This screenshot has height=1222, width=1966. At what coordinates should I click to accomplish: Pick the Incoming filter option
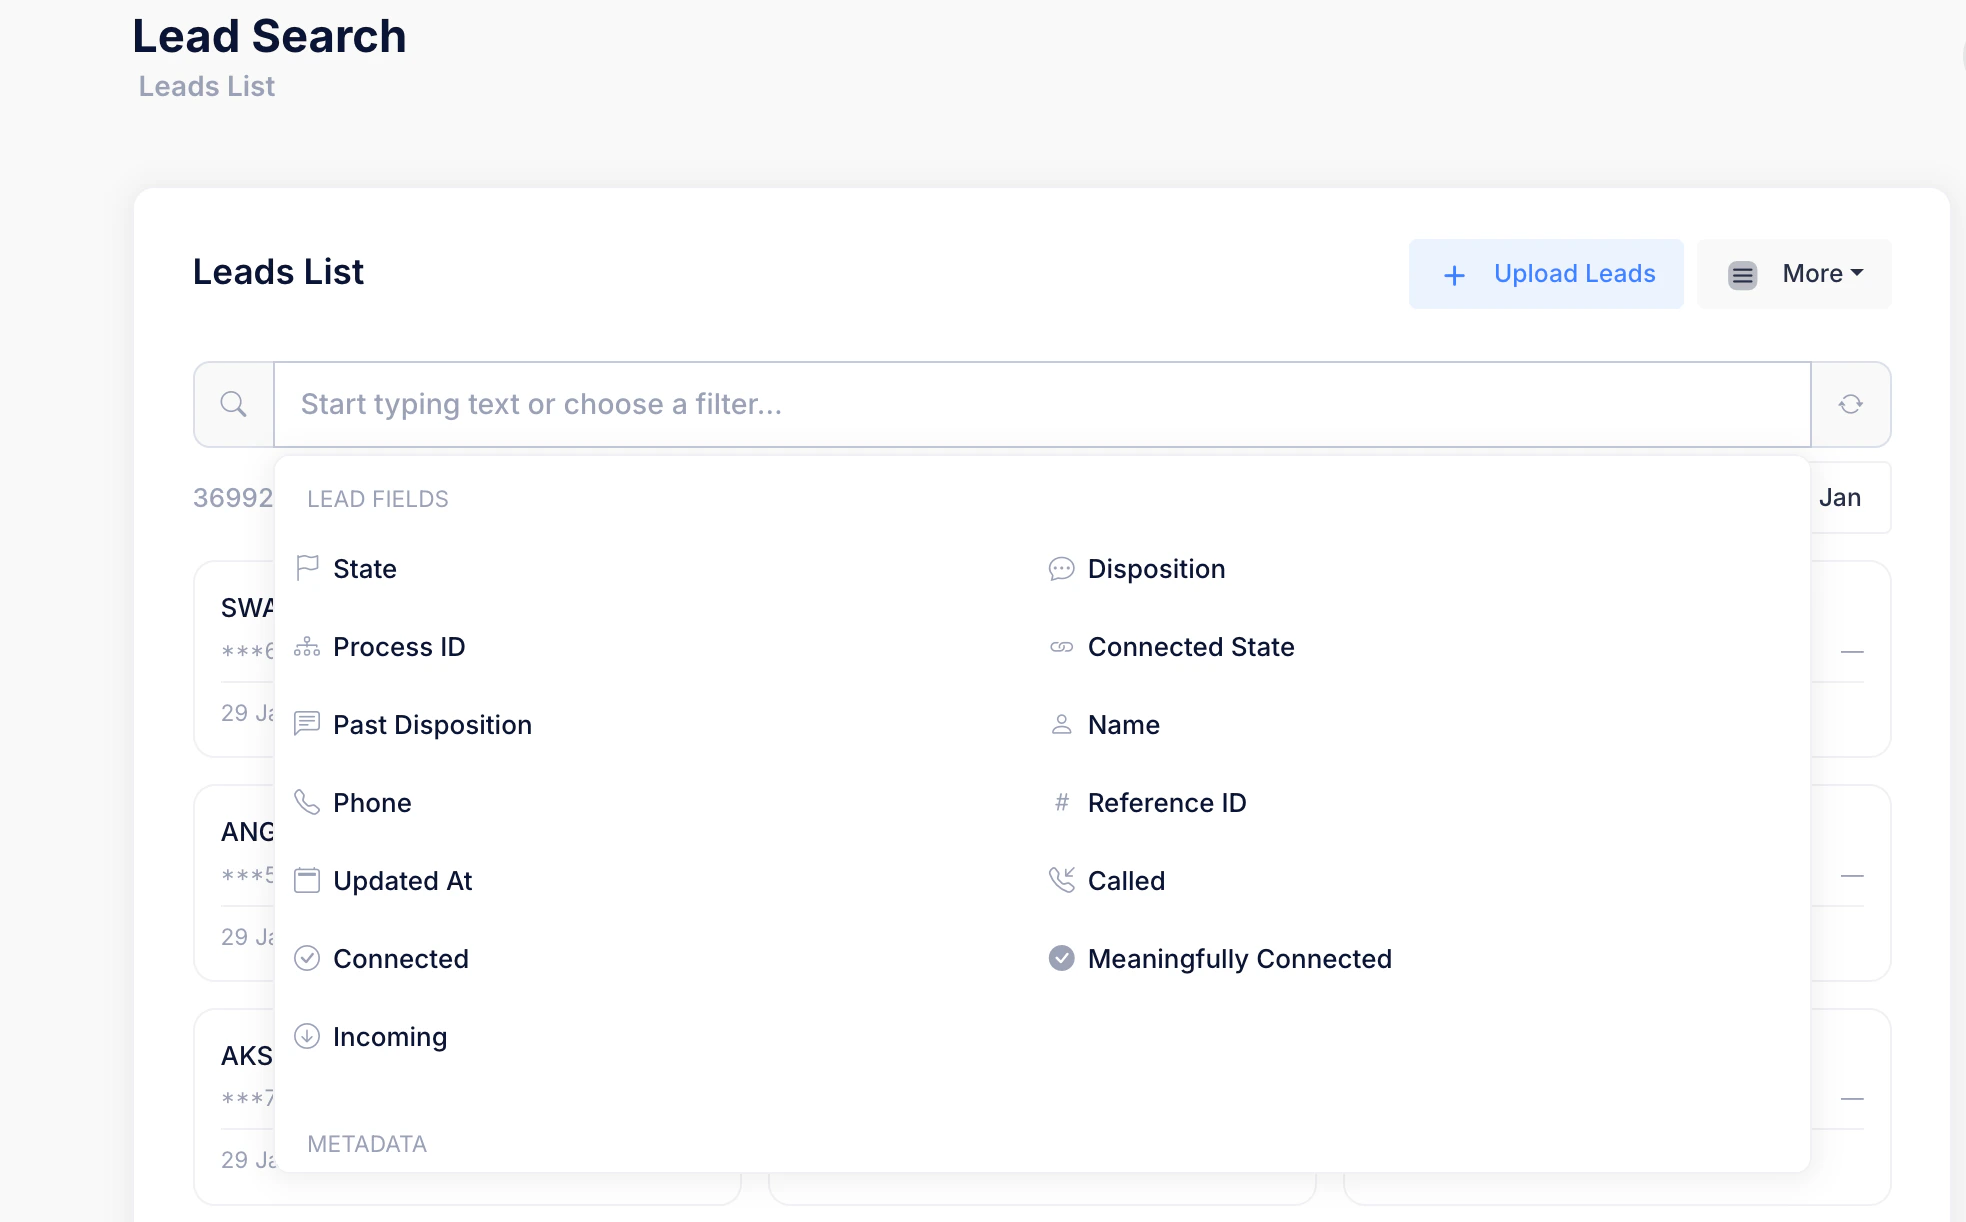coord(389,1037)
